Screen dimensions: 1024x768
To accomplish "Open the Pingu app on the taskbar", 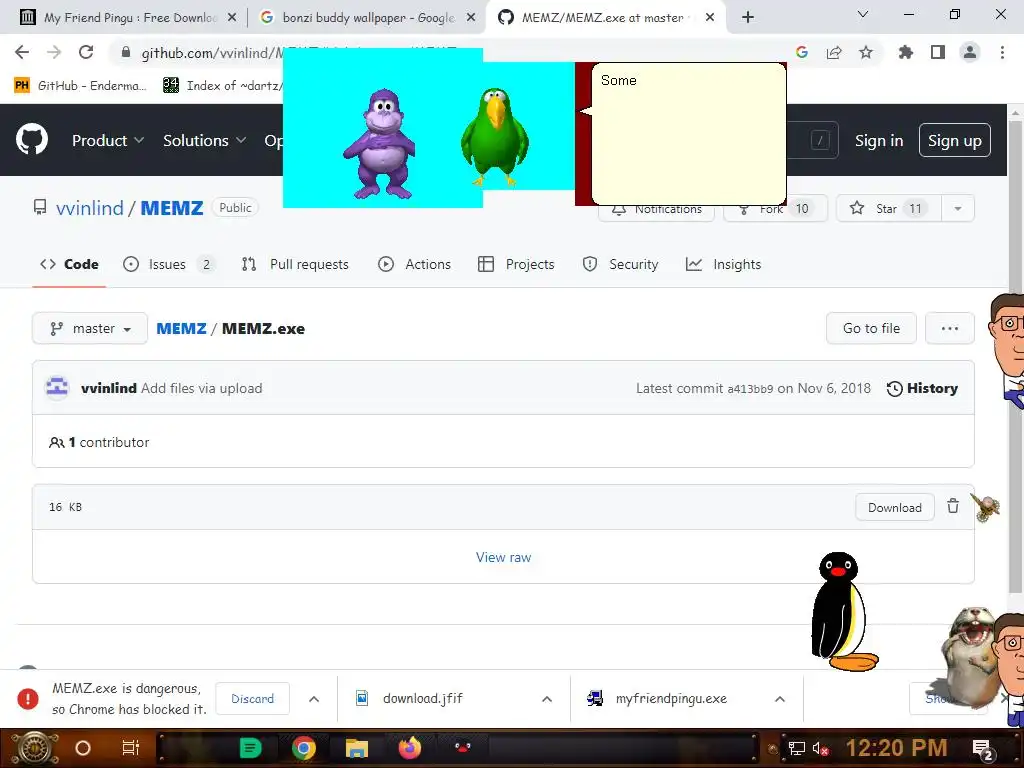I will (462, 747).
